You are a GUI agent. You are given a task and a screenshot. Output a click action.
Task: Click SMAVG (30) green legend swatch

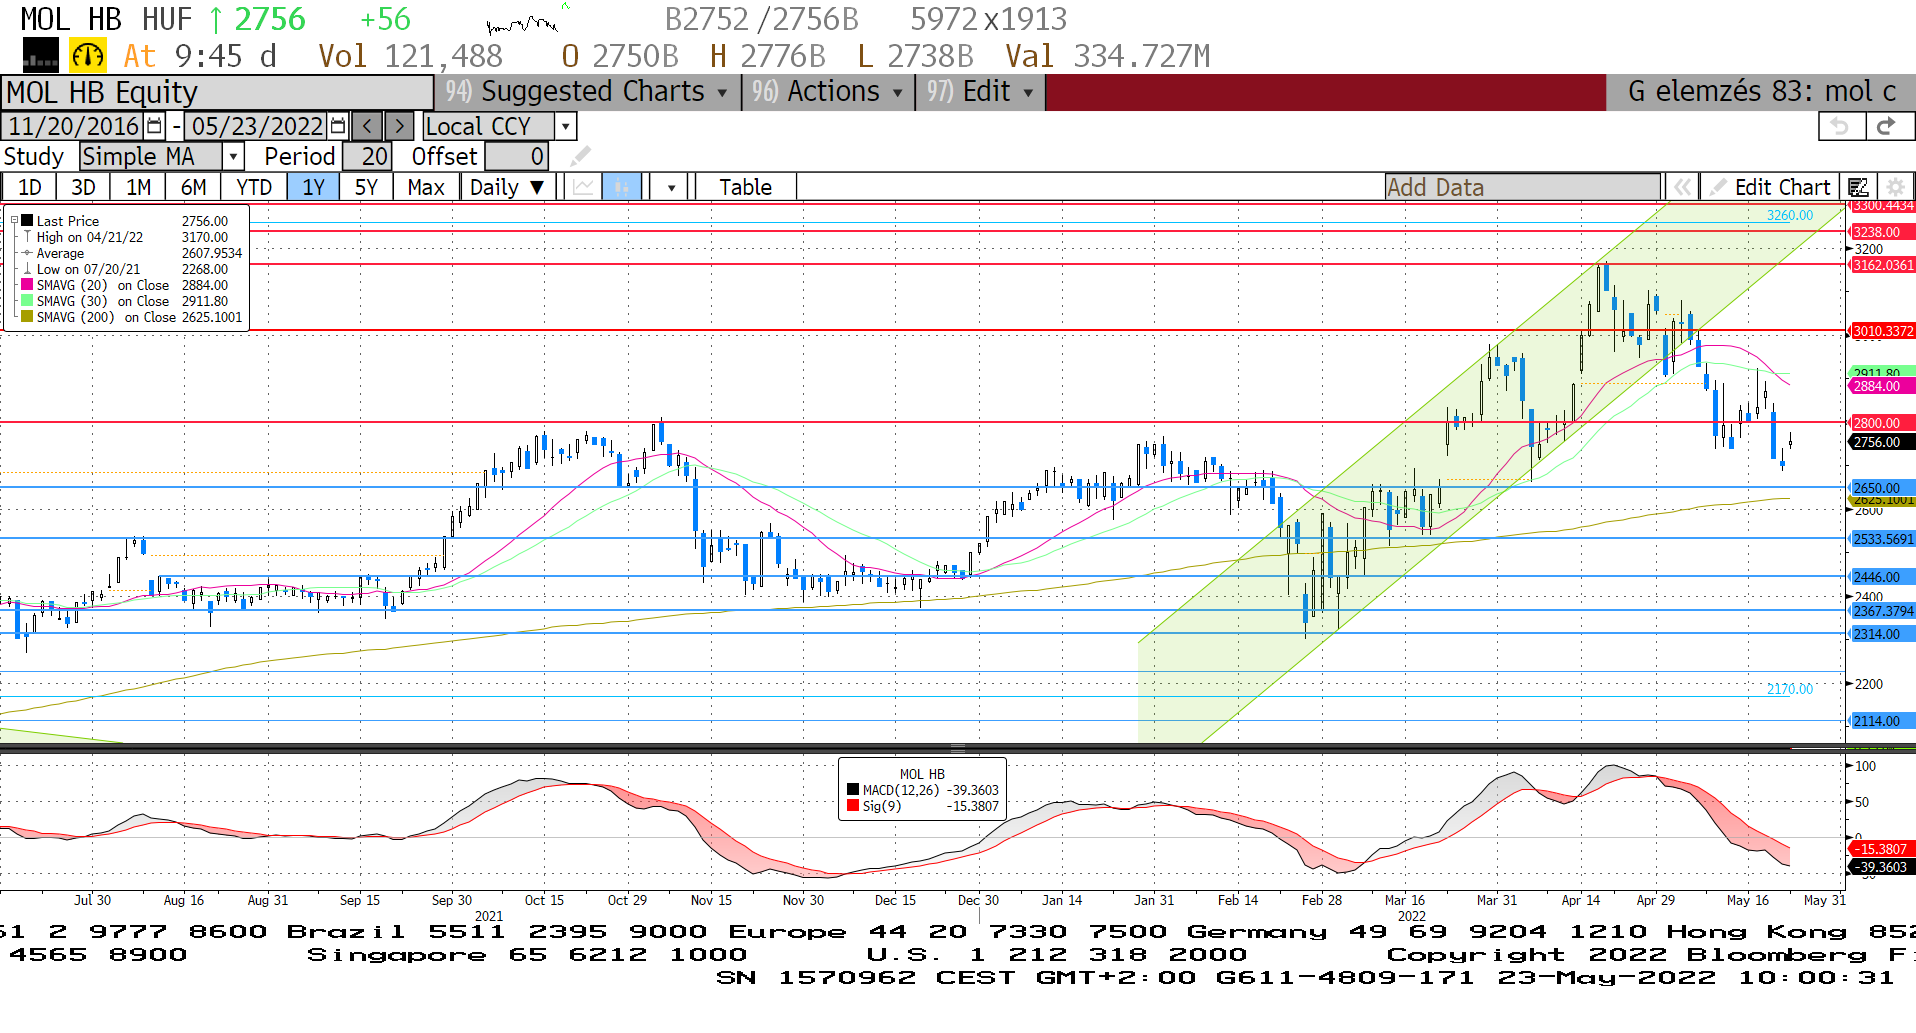click(x=27, y=301)
